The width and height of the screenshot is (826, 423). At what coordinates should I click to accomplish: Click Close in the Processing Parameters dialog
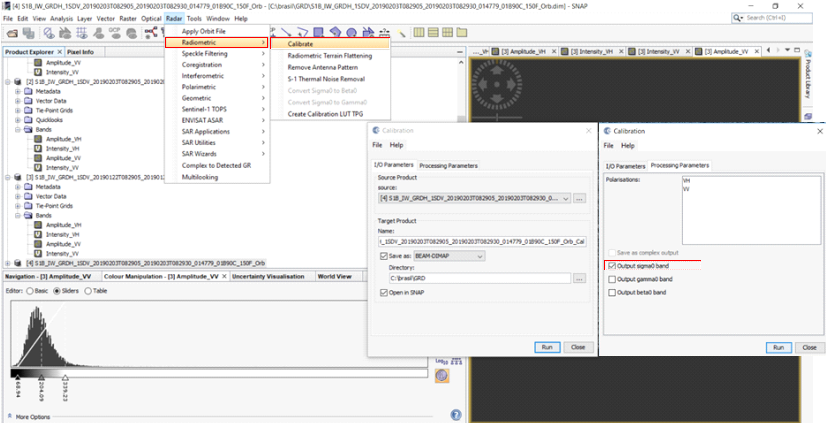807,347
